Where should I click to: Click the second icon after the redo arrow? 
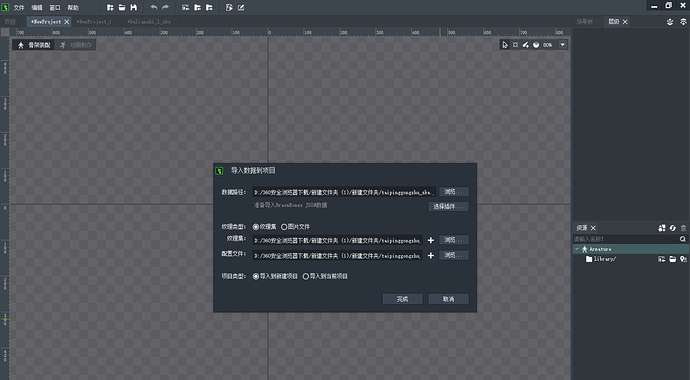click(x=198, y=7)
